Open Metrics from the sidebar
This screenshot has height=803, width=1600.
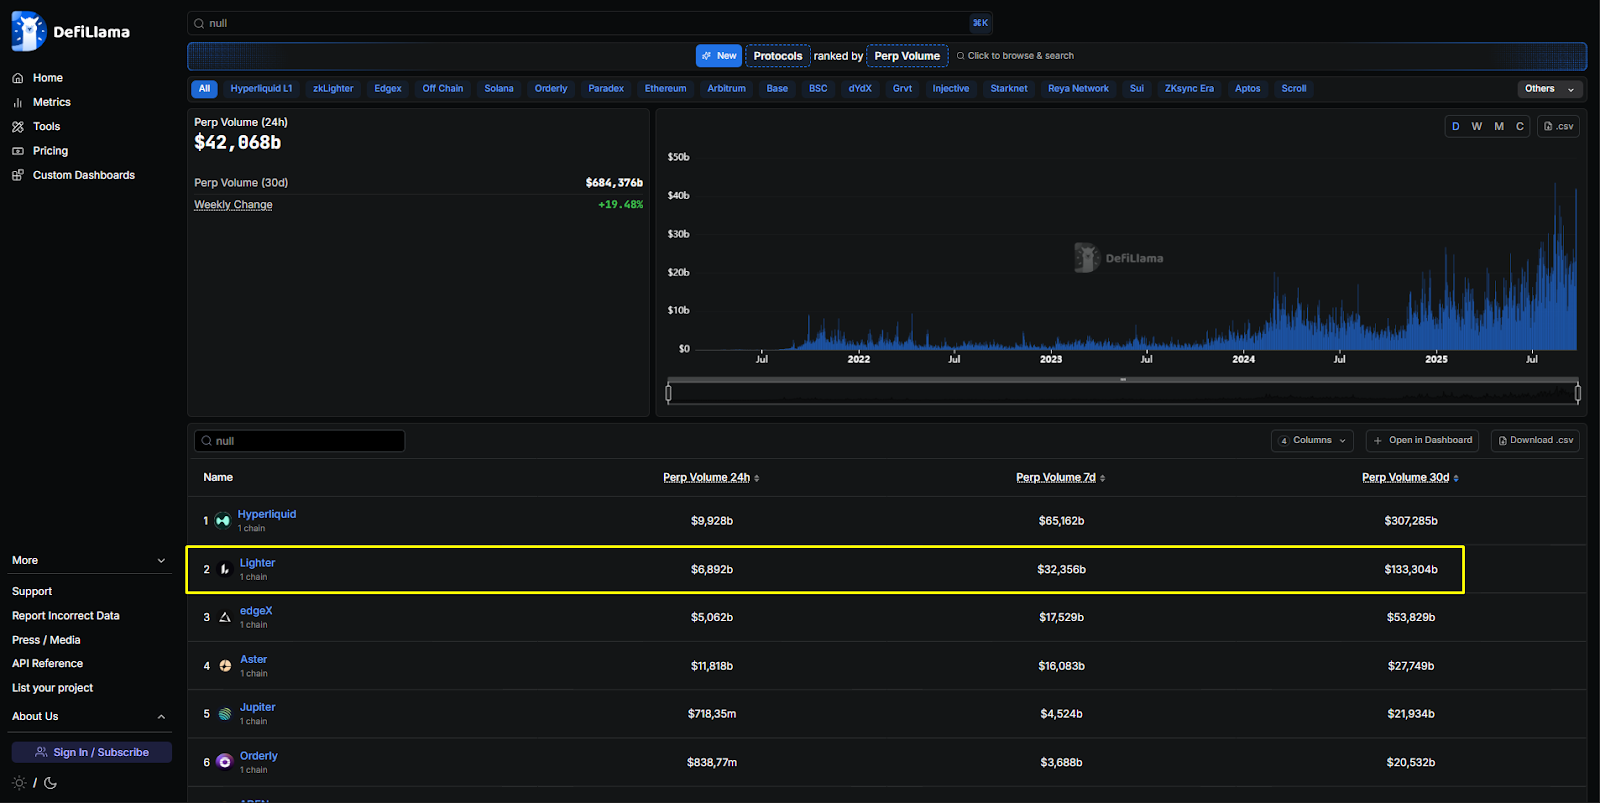pyautogui.click(x=51, y=102)
